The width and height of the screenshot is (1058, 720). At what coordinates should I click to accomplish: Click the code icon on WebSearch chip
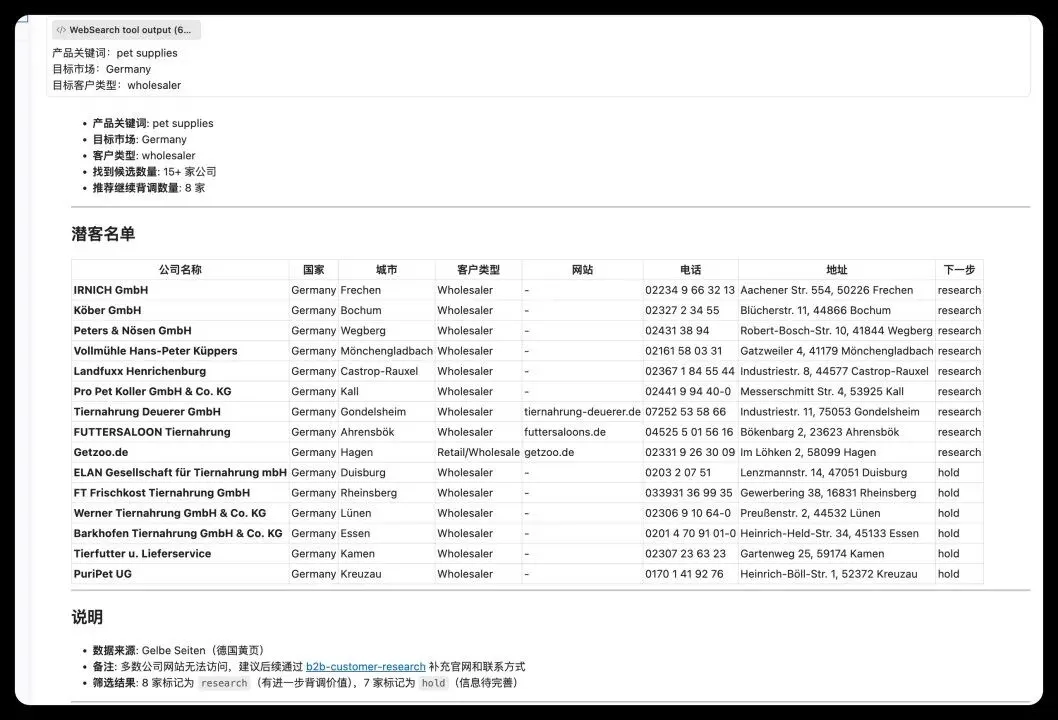[61, 30]
